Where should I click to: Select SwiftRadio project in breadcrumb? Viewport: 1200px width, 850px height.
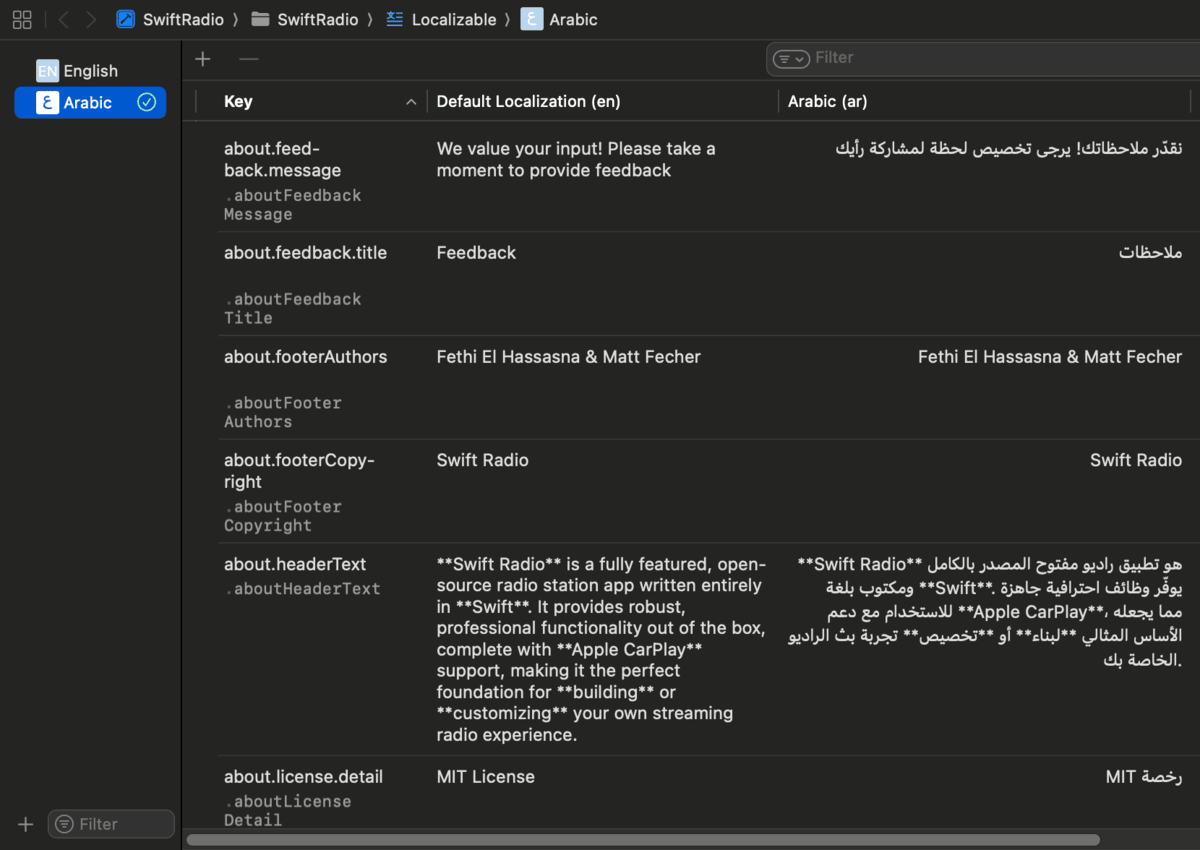[x=183, y=19]
